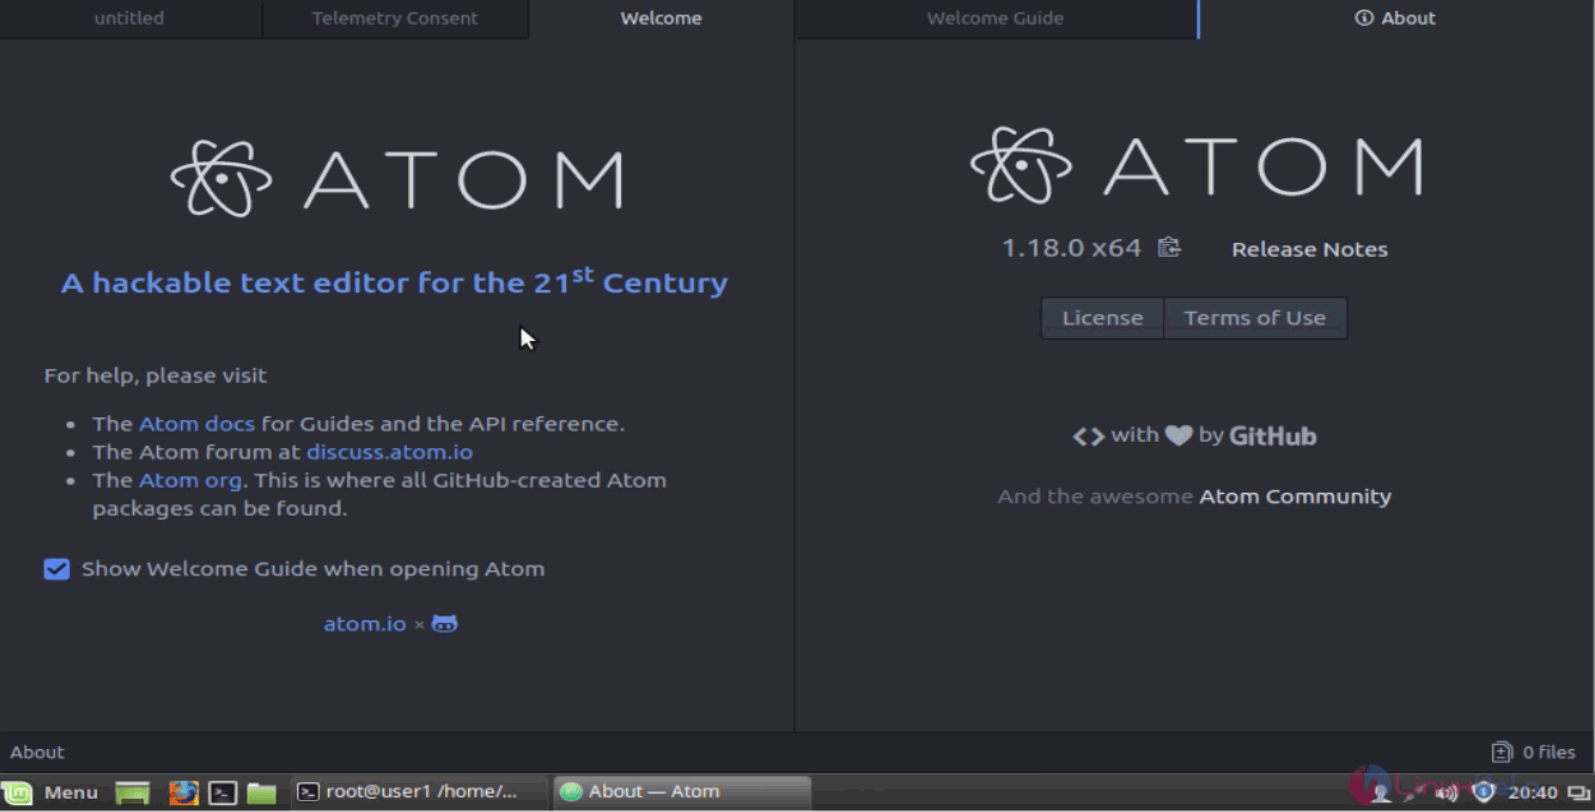1595x812 pixels.
Task: Select the About — Atom taskbar window
Action: click(681, 792)
